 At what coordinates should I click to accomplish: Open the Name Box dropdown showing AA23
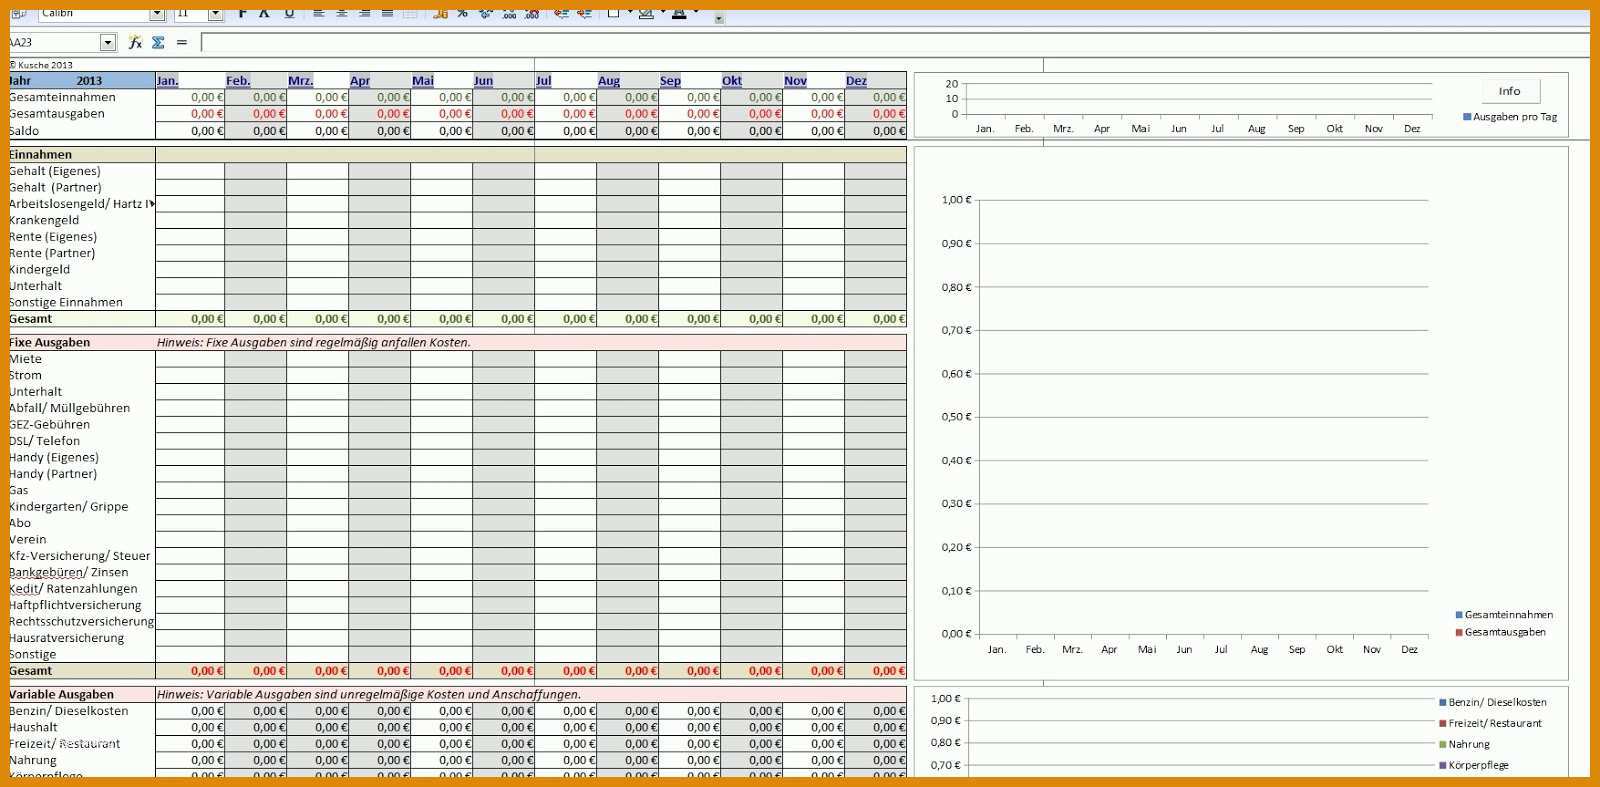108,42
